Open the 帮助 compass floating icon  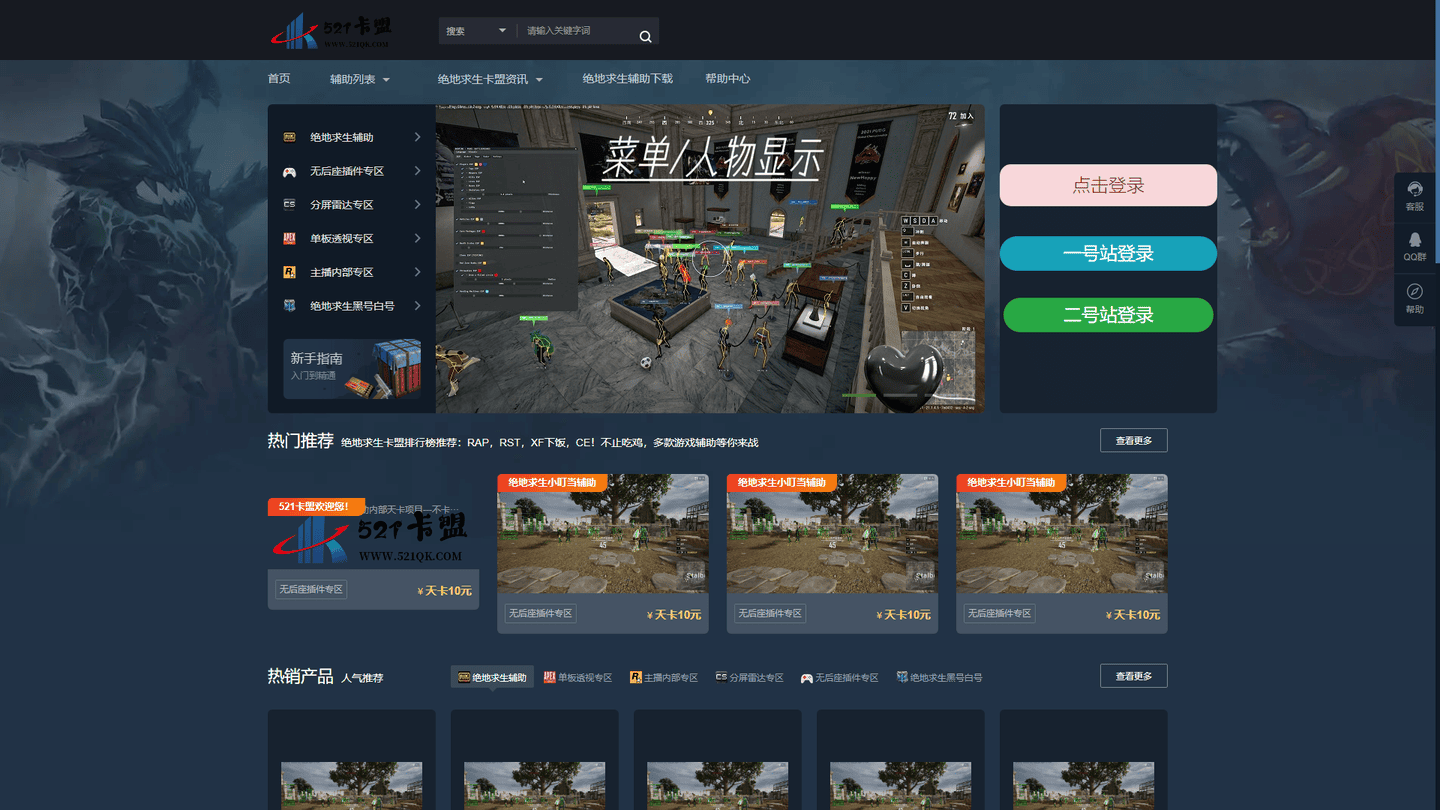point(1414,298)
